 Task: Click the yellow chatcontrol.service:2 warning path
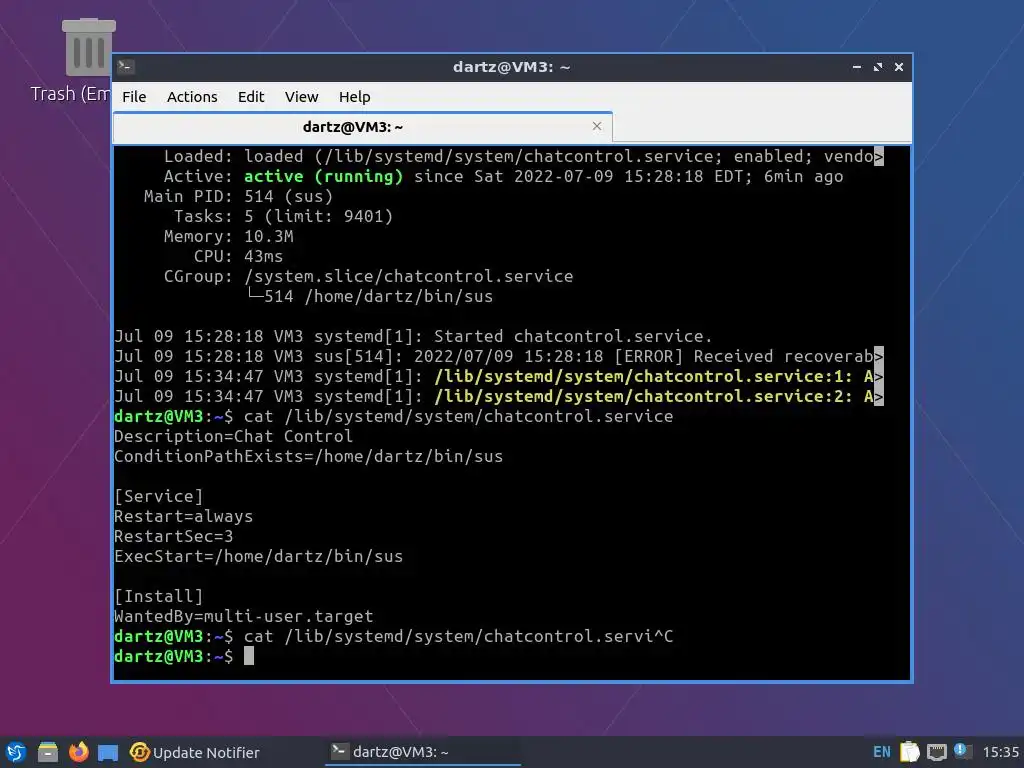(x=643, y=396)
